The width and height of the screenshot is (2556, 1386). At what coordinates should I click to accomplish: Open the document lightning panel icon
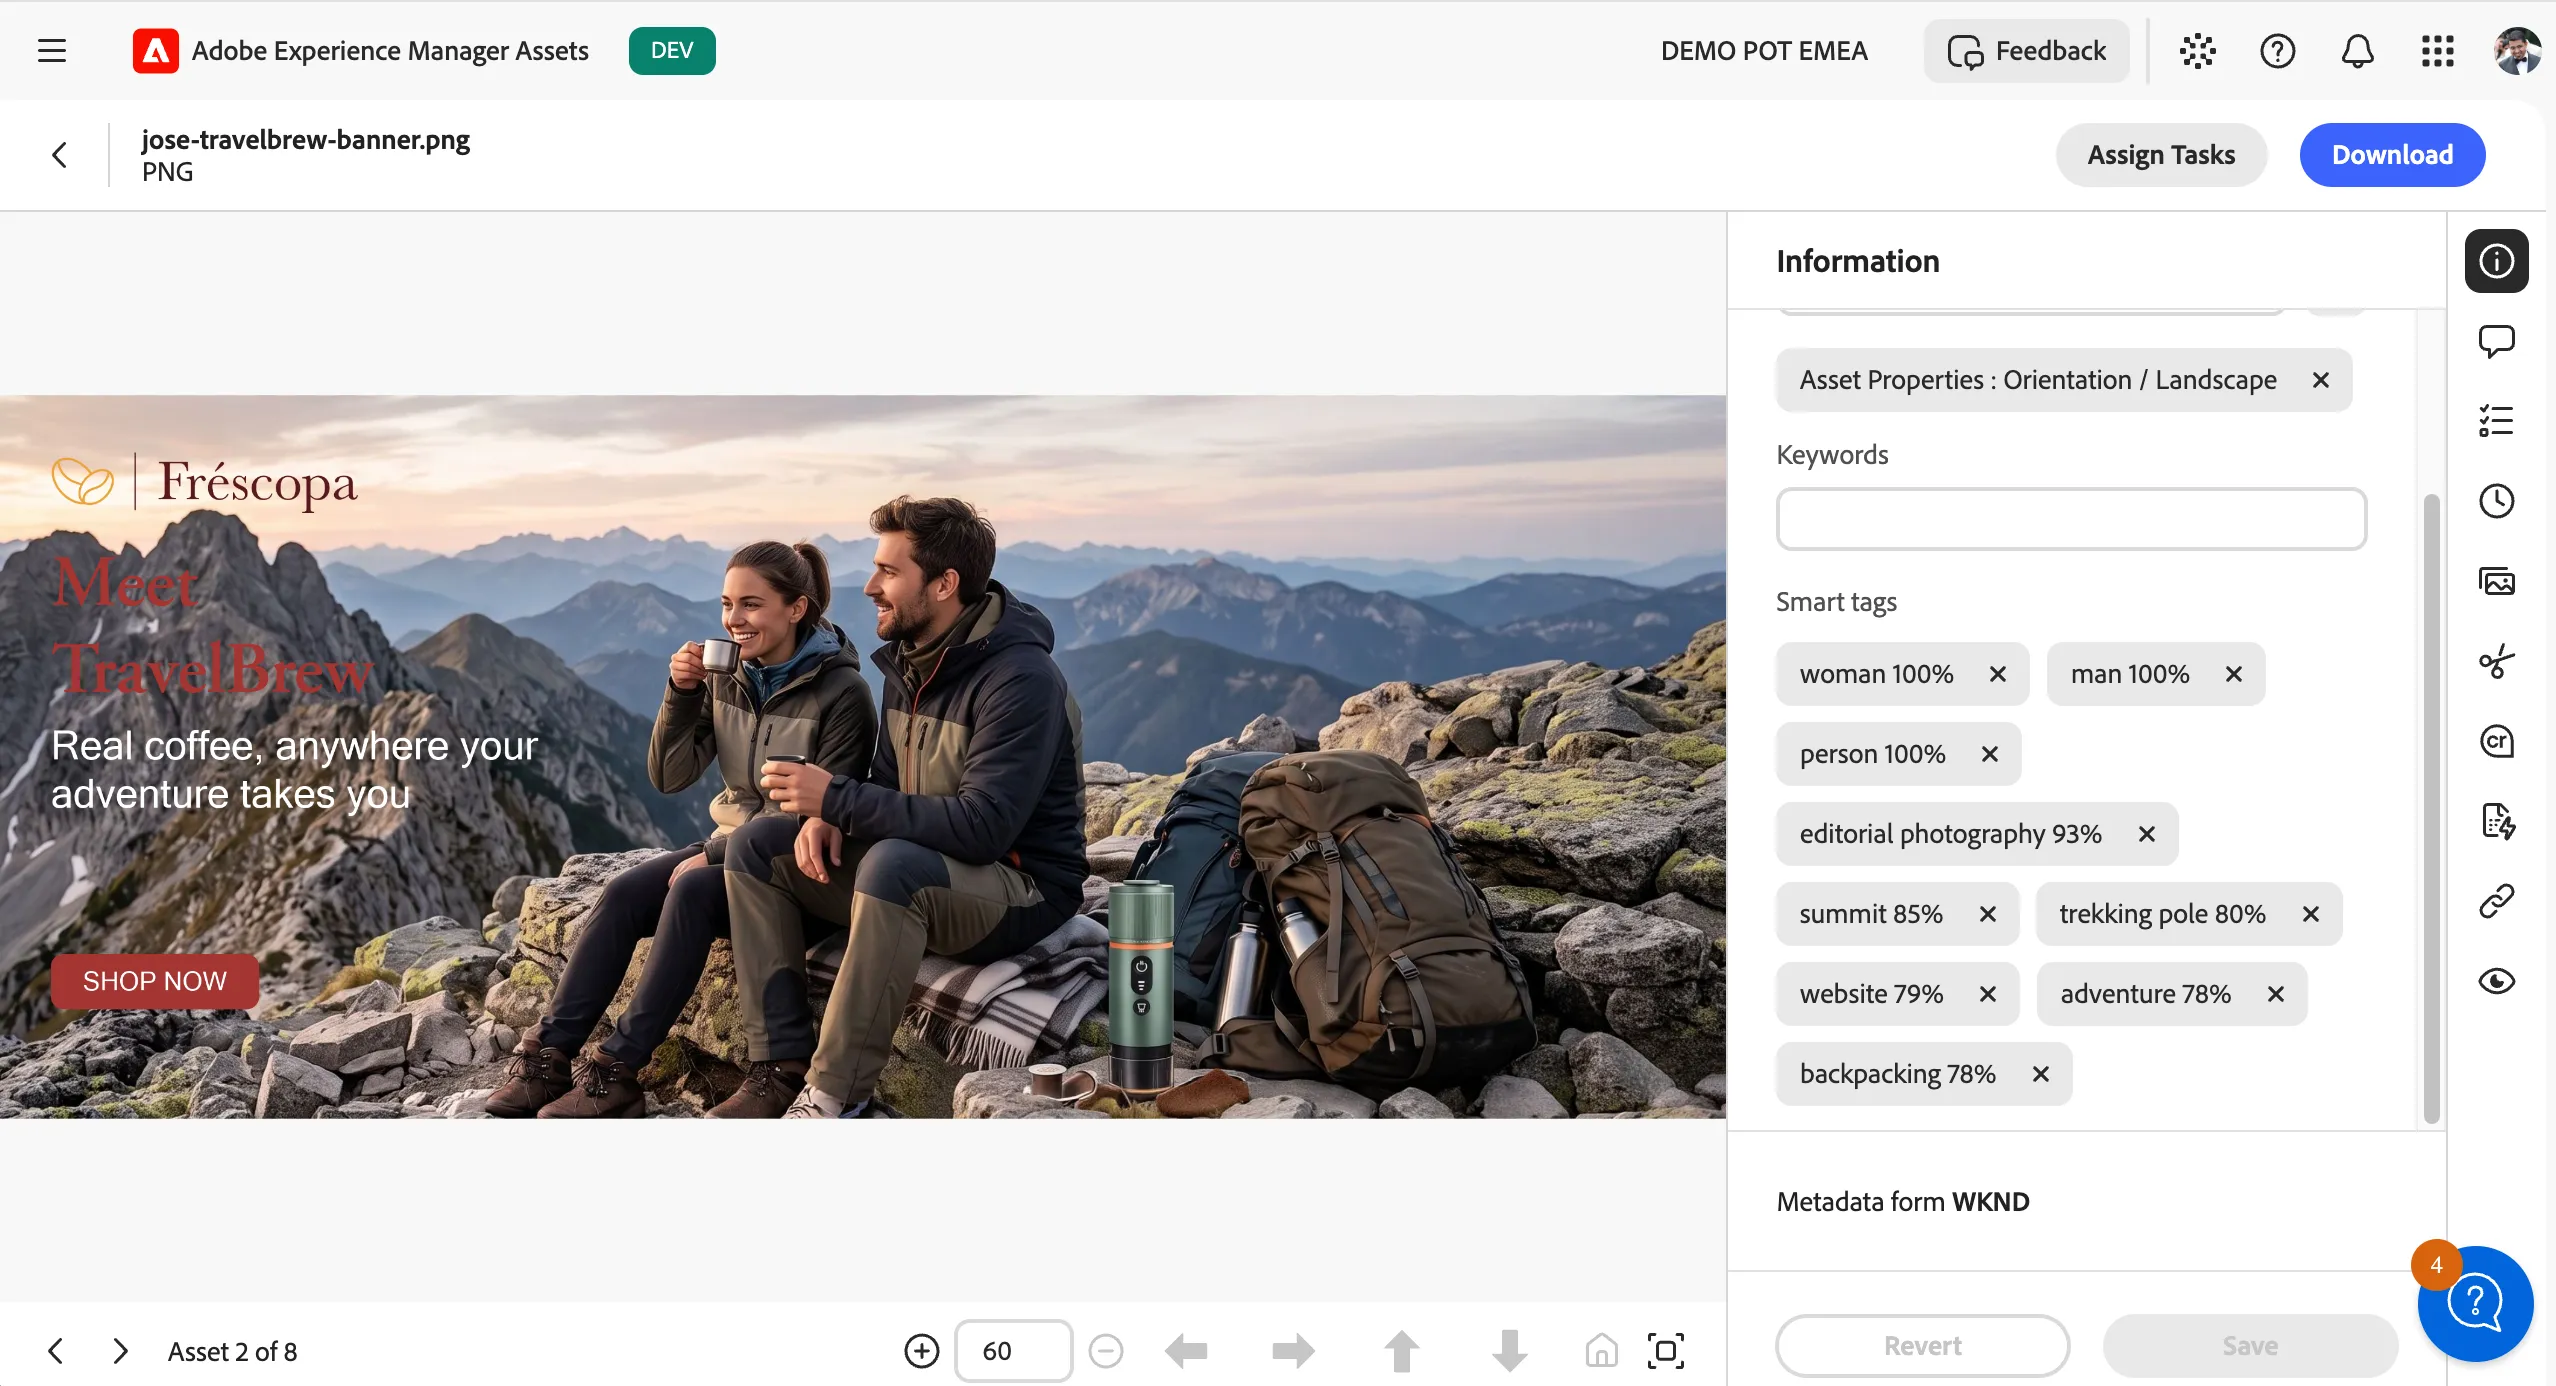2497,821
